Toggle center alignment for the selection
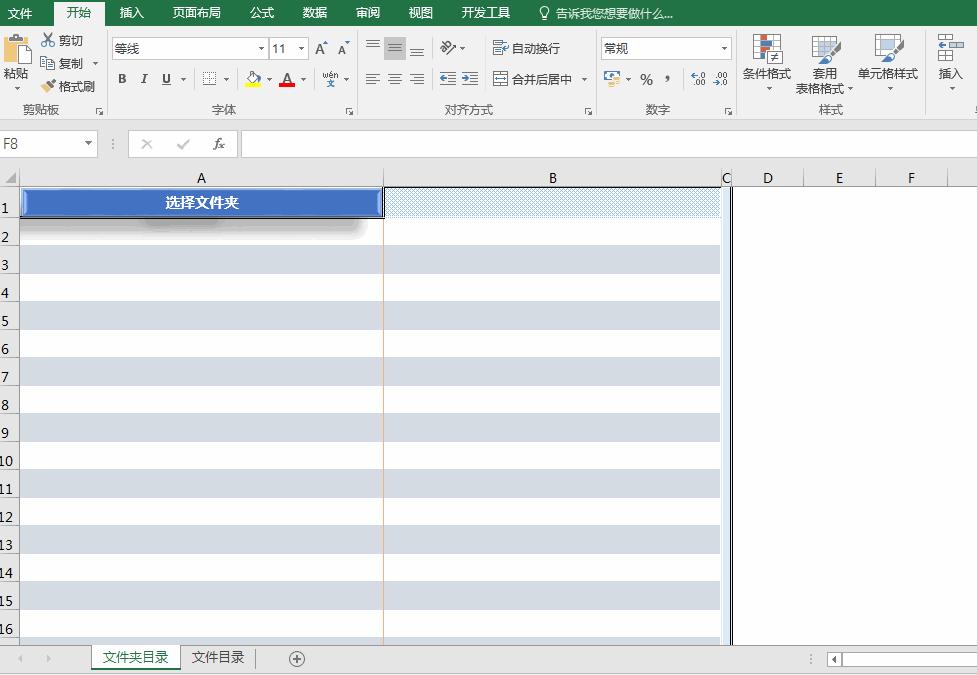 pos(393,78)
